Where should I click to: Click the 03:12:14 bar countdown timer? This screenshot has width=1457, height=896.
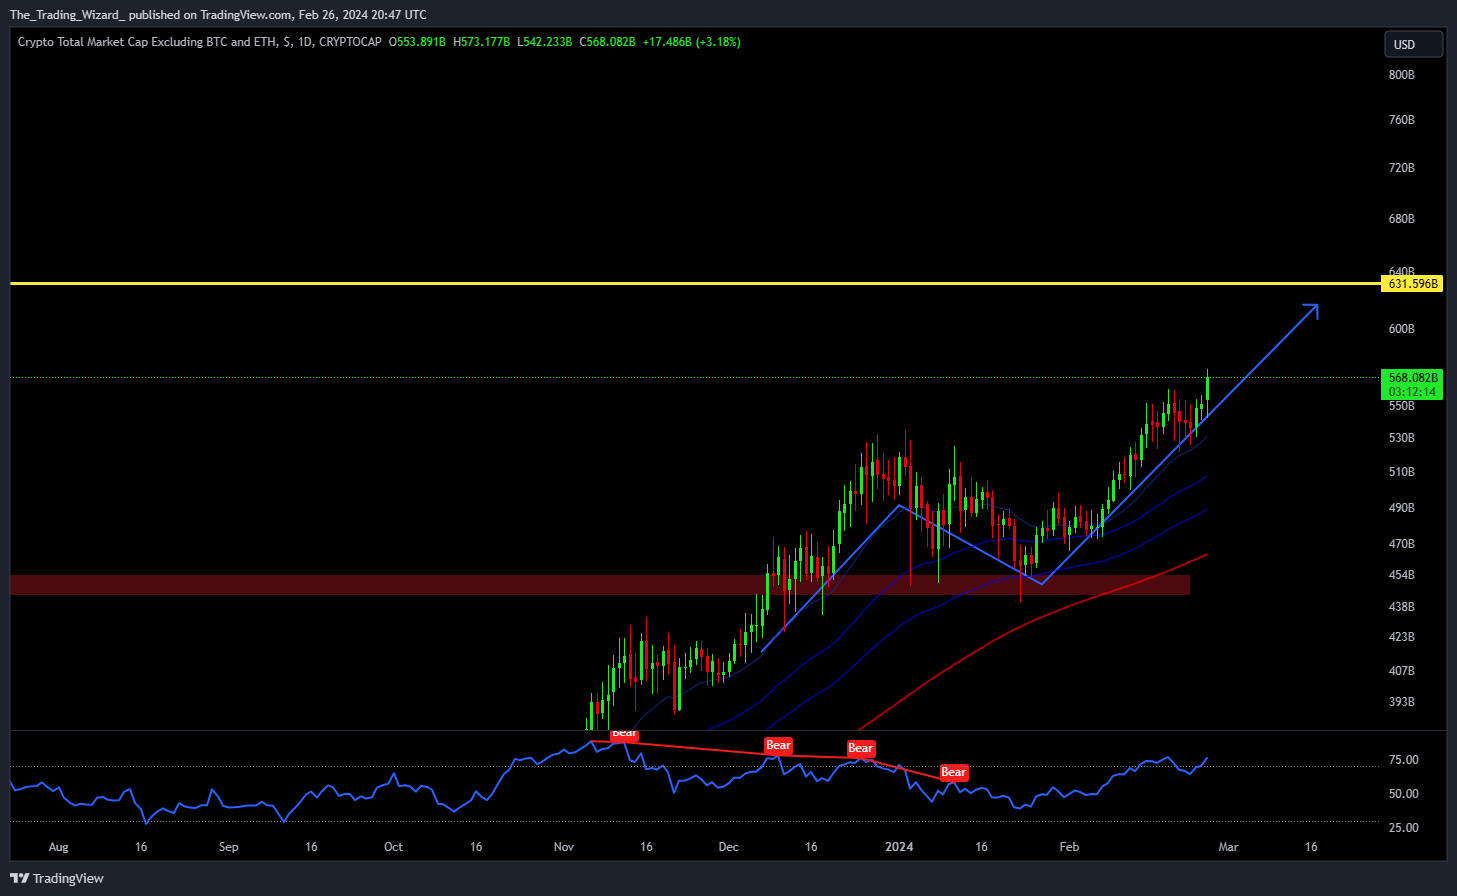[1413, 392]
